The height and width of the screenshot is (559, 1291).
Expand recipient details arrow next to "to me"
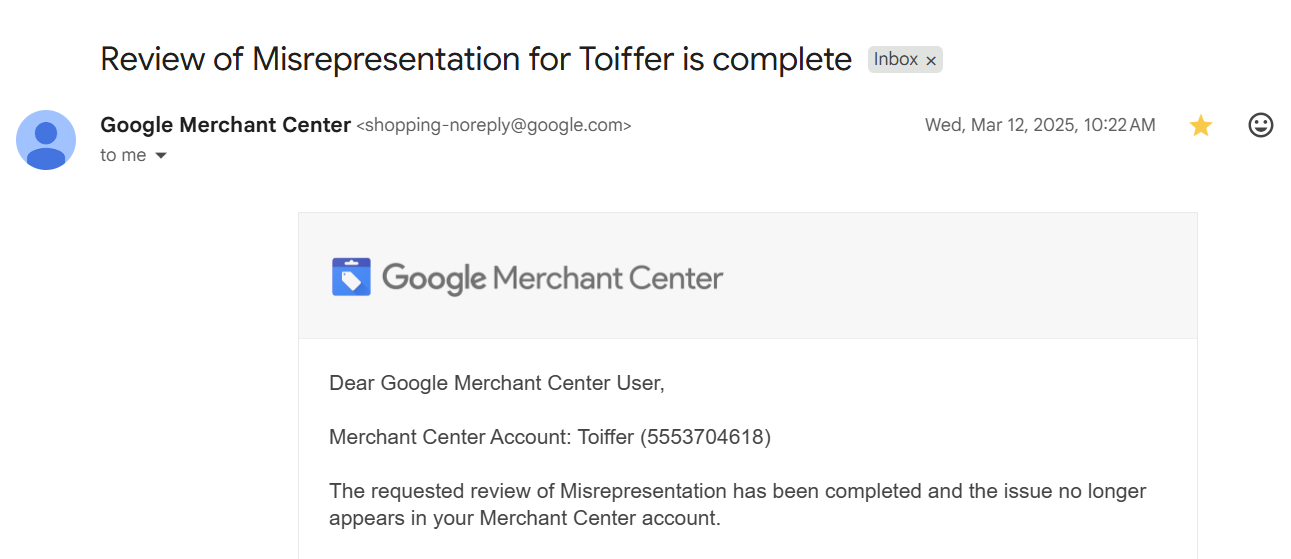(160, 156)
